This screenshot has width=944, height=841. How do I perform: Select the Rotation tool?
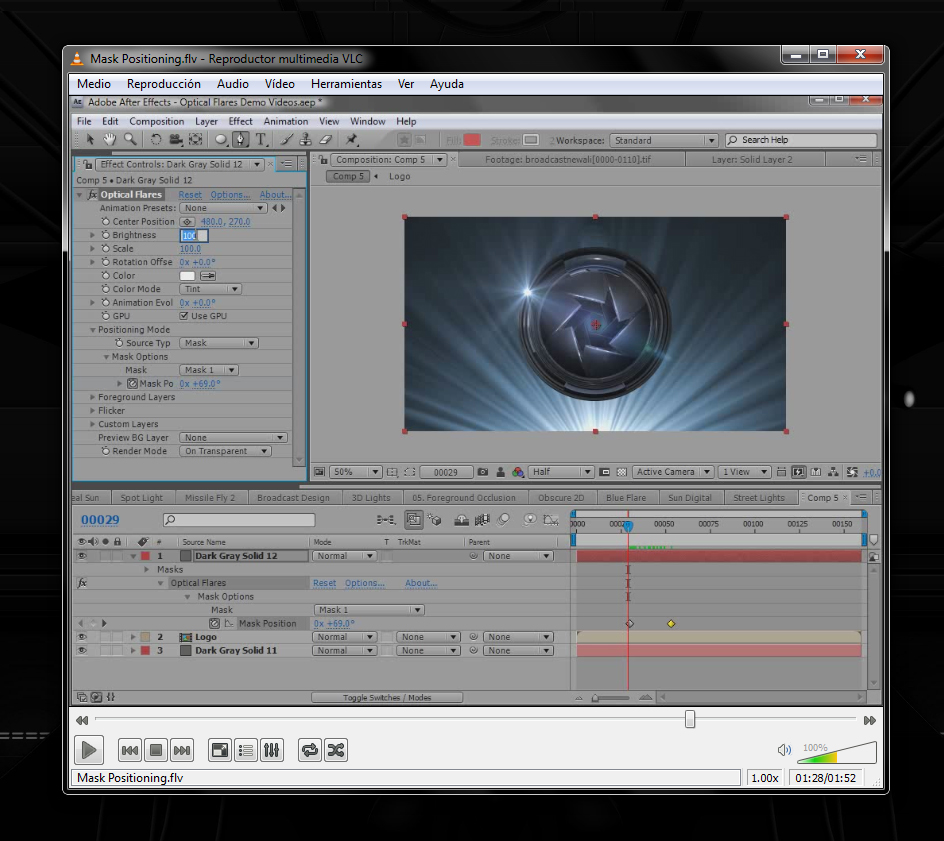coord(156,140)
